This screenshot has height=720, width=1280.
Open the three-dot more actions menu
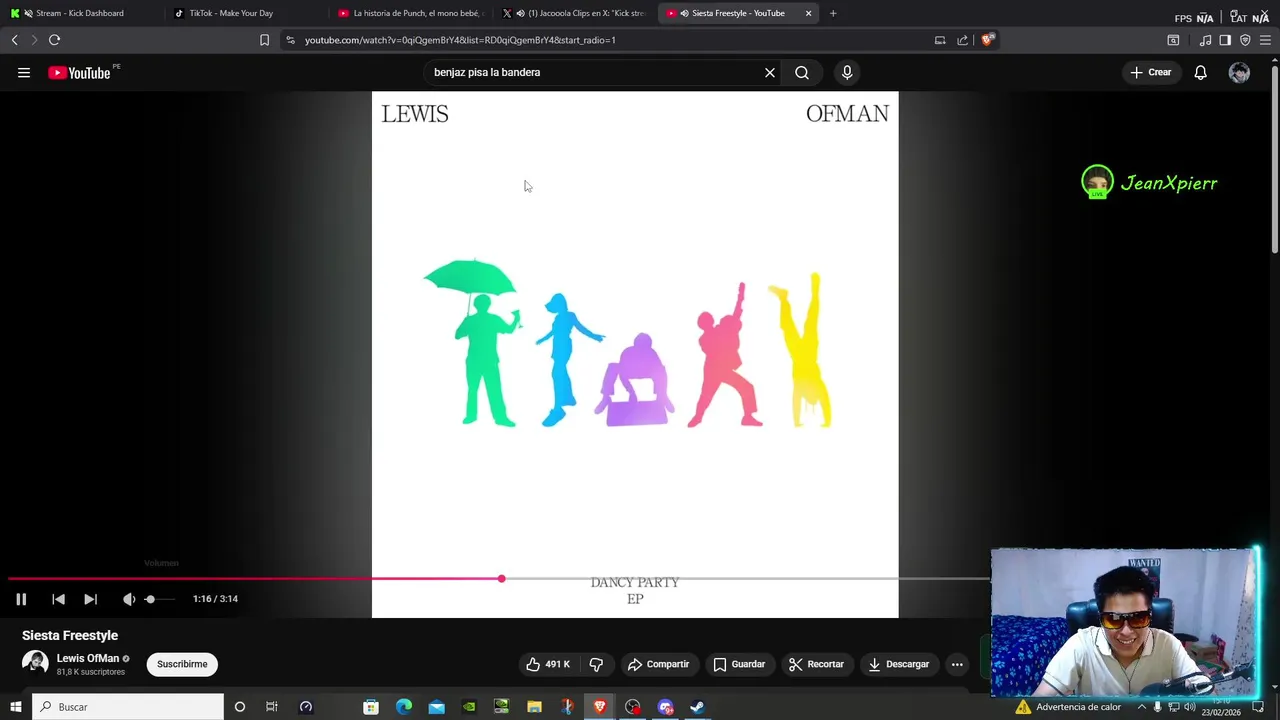(x=957, y=664)
